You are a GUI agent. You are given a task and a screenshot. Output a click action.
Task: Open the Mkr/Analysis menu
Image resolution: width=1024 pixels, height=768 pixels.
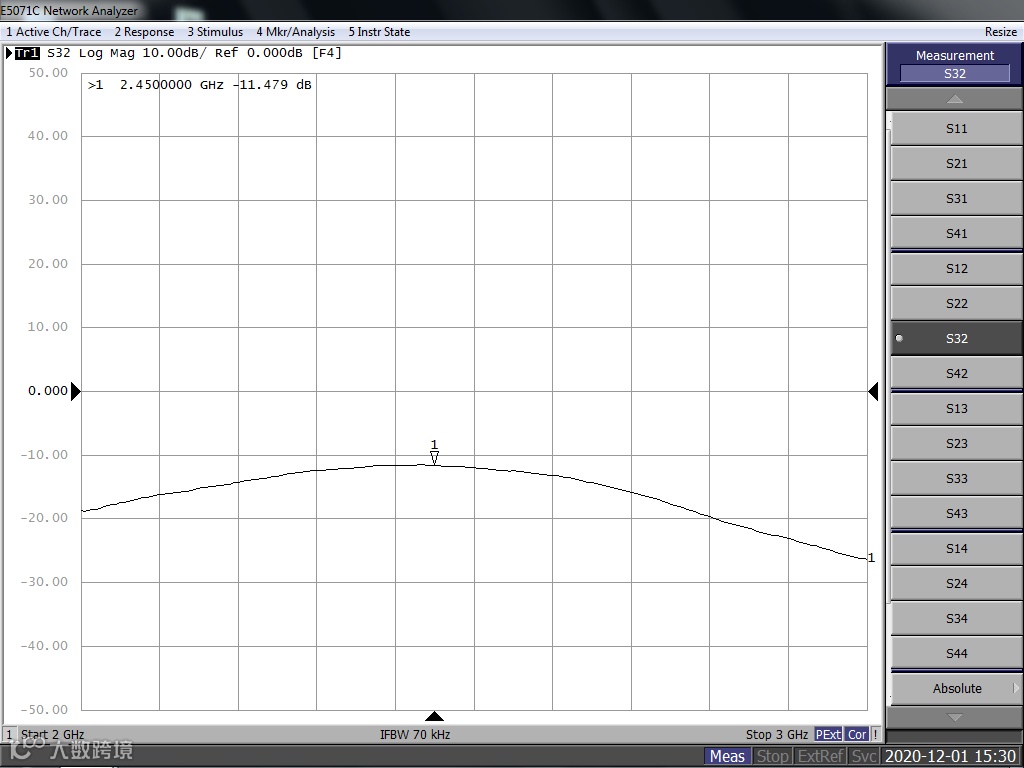(295, 31)
